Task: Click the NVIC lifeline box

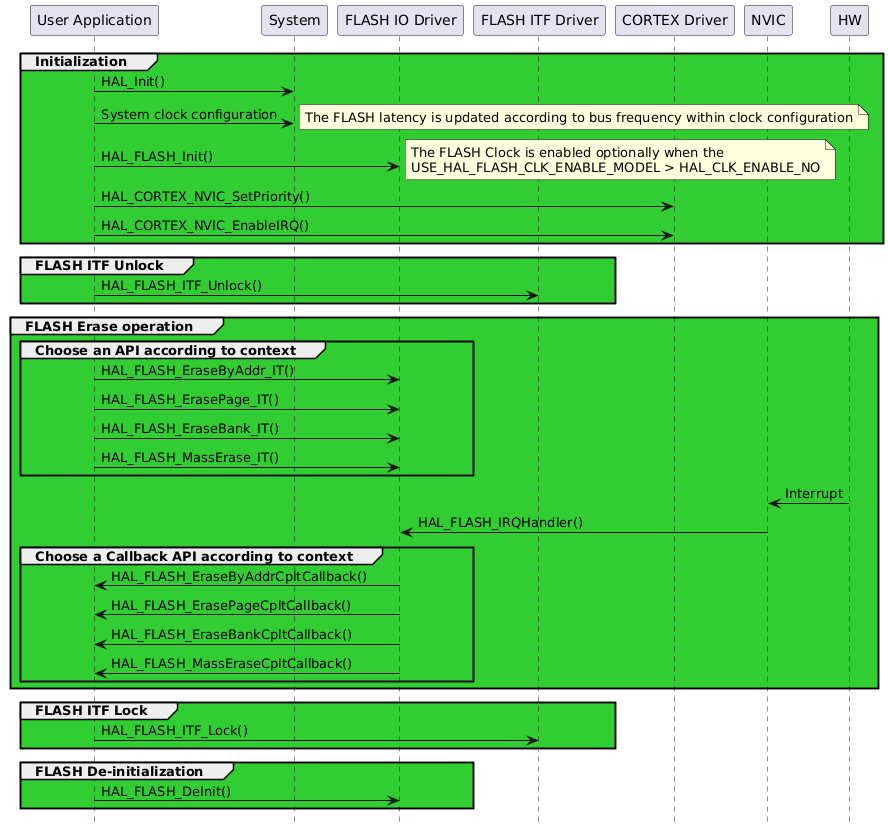Action: [767, 20]
